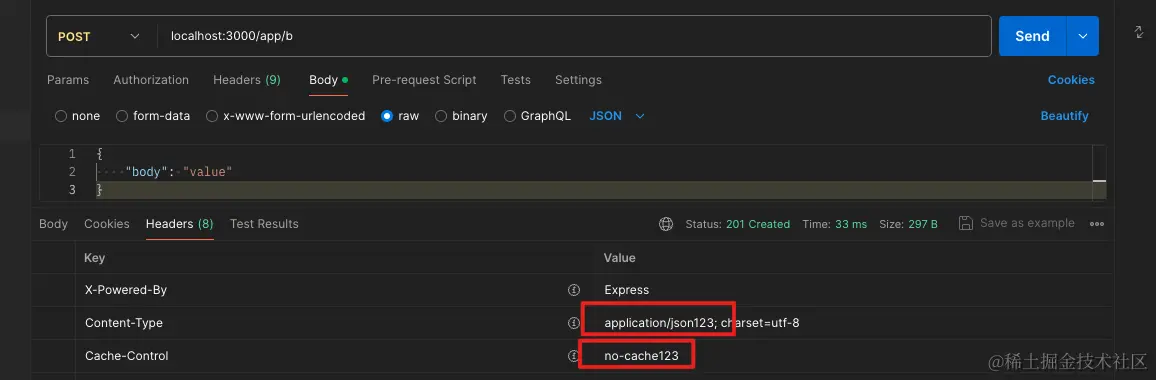Choose the x-www-form-urlencoded radio option
Image resolution: width=1156 pixels, height=380 pixels.
(x=212, y=116)
